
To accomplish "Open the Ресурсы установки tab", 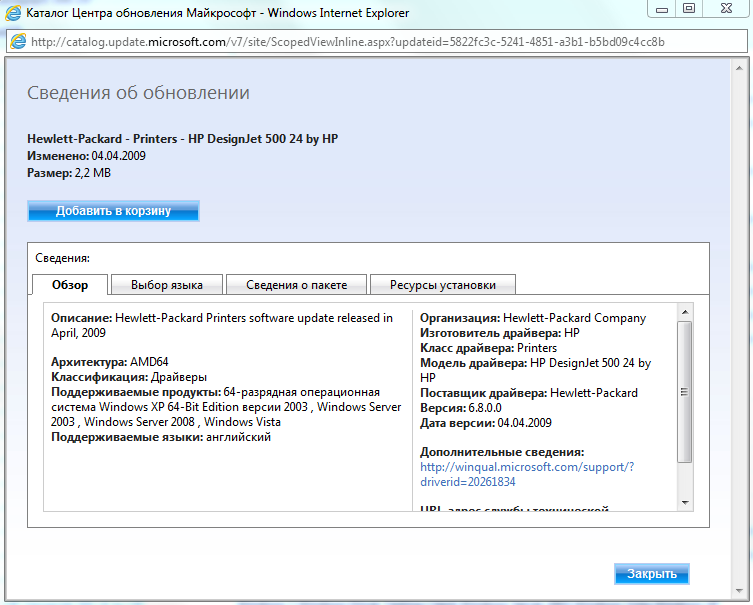I will coord(443,285).
